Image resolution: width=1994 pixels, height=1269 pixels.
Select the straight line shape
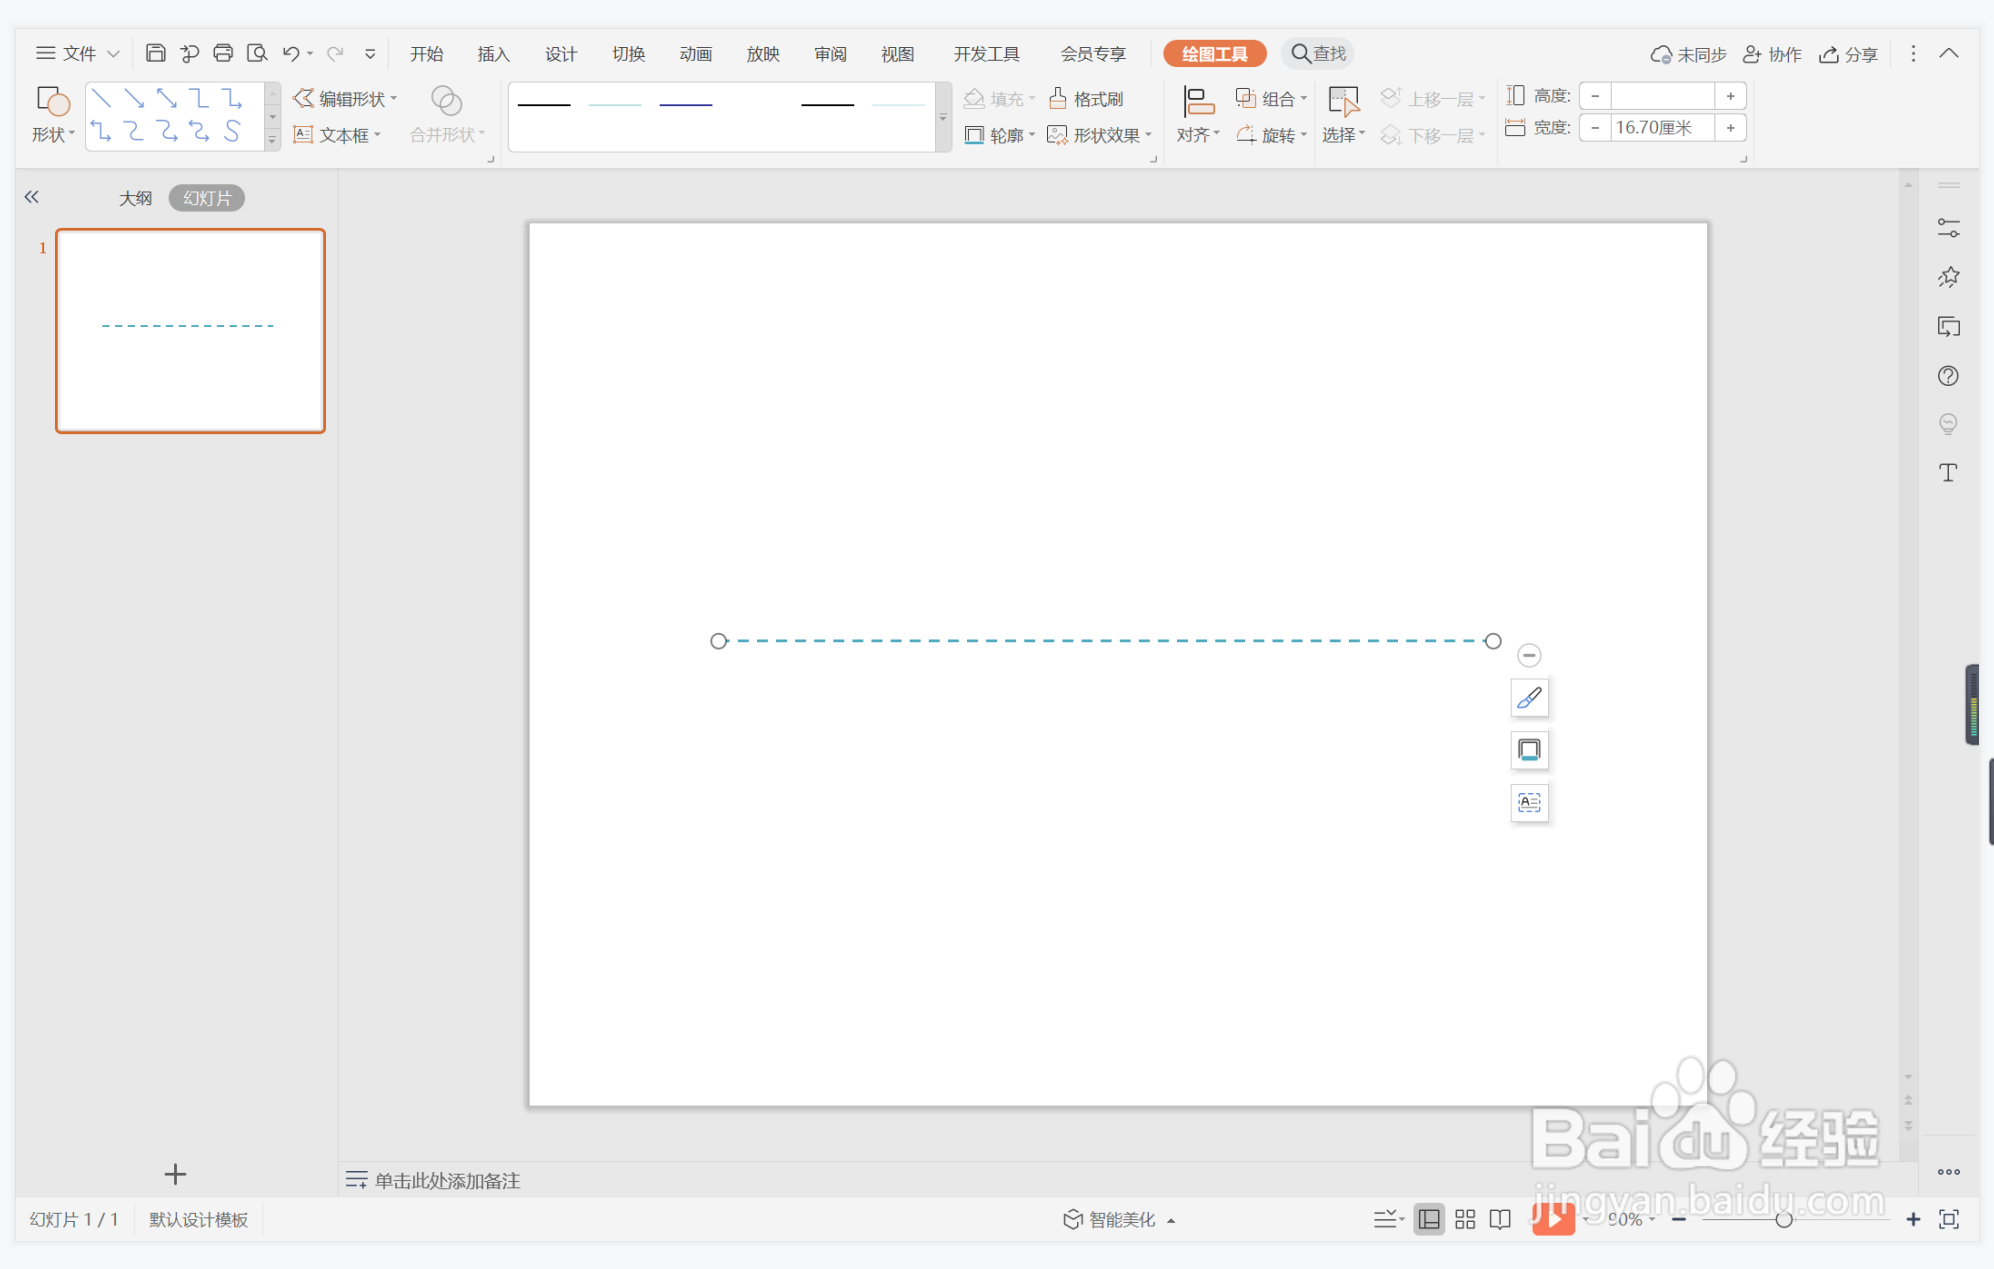coord(101,98)
